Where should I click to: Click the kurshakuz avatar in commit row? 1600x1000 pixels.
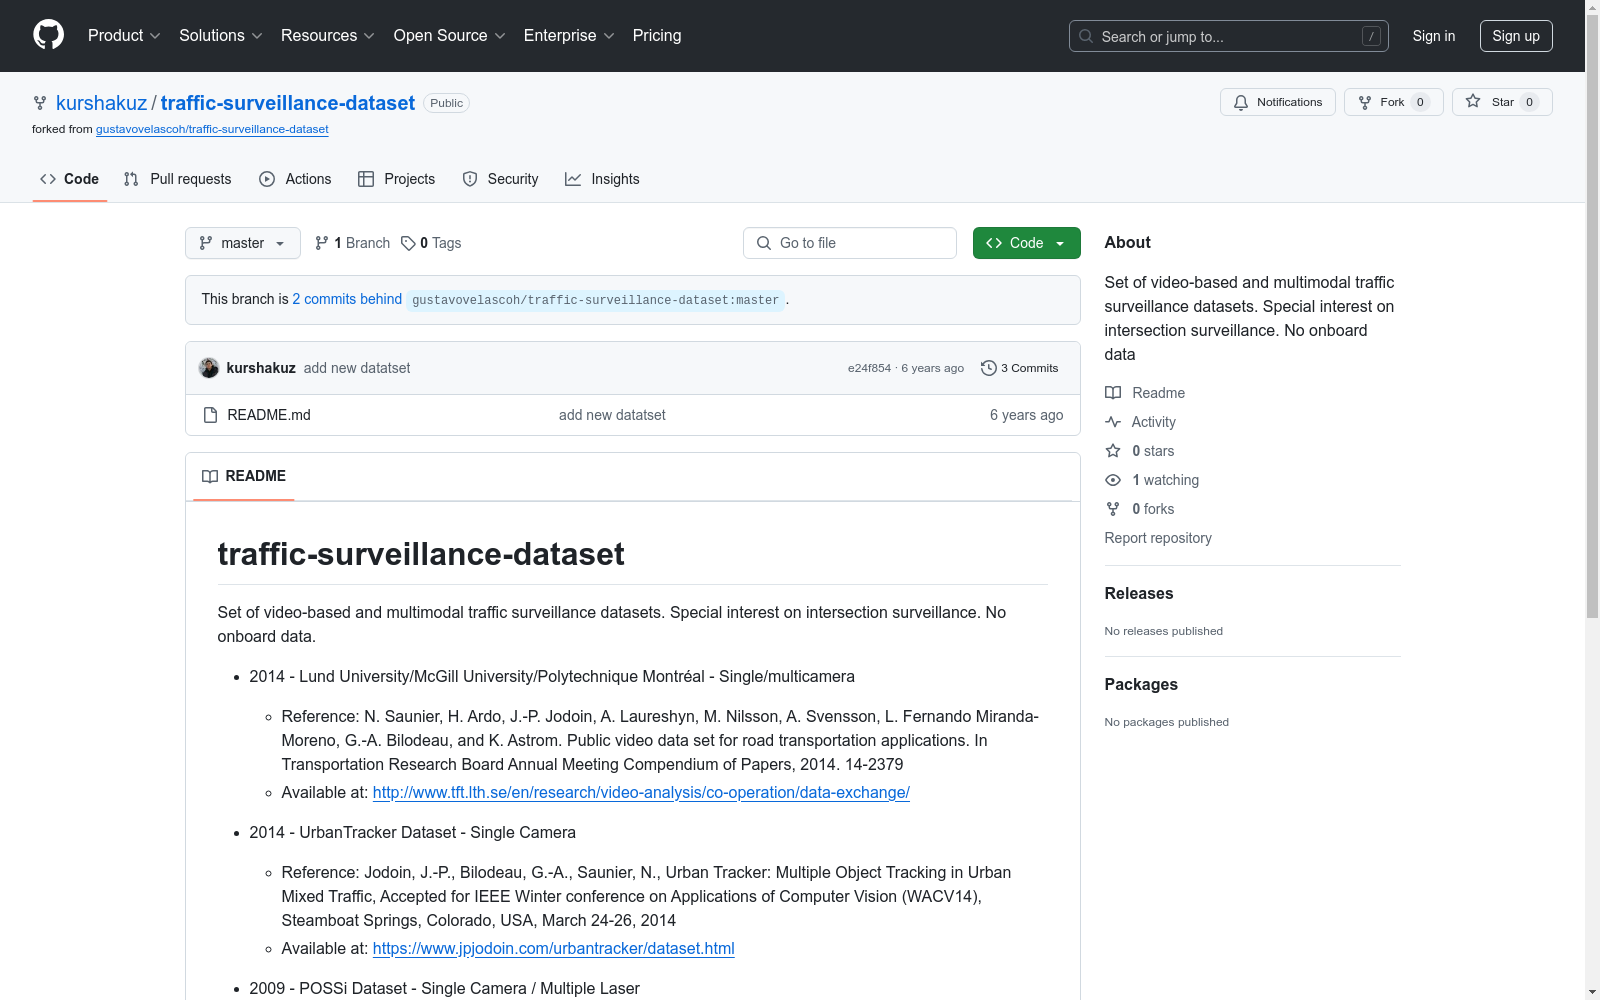(209, 368)
